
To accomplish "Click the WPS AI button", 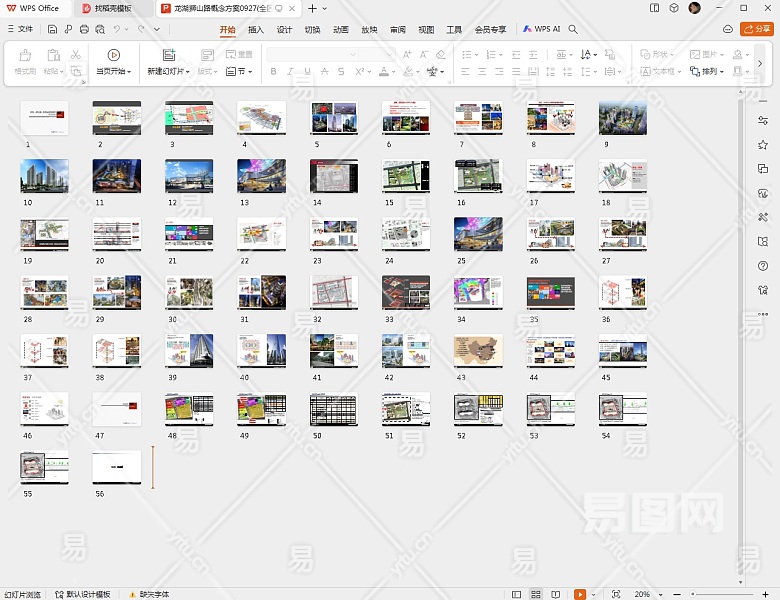I will (x=542, y=30).
